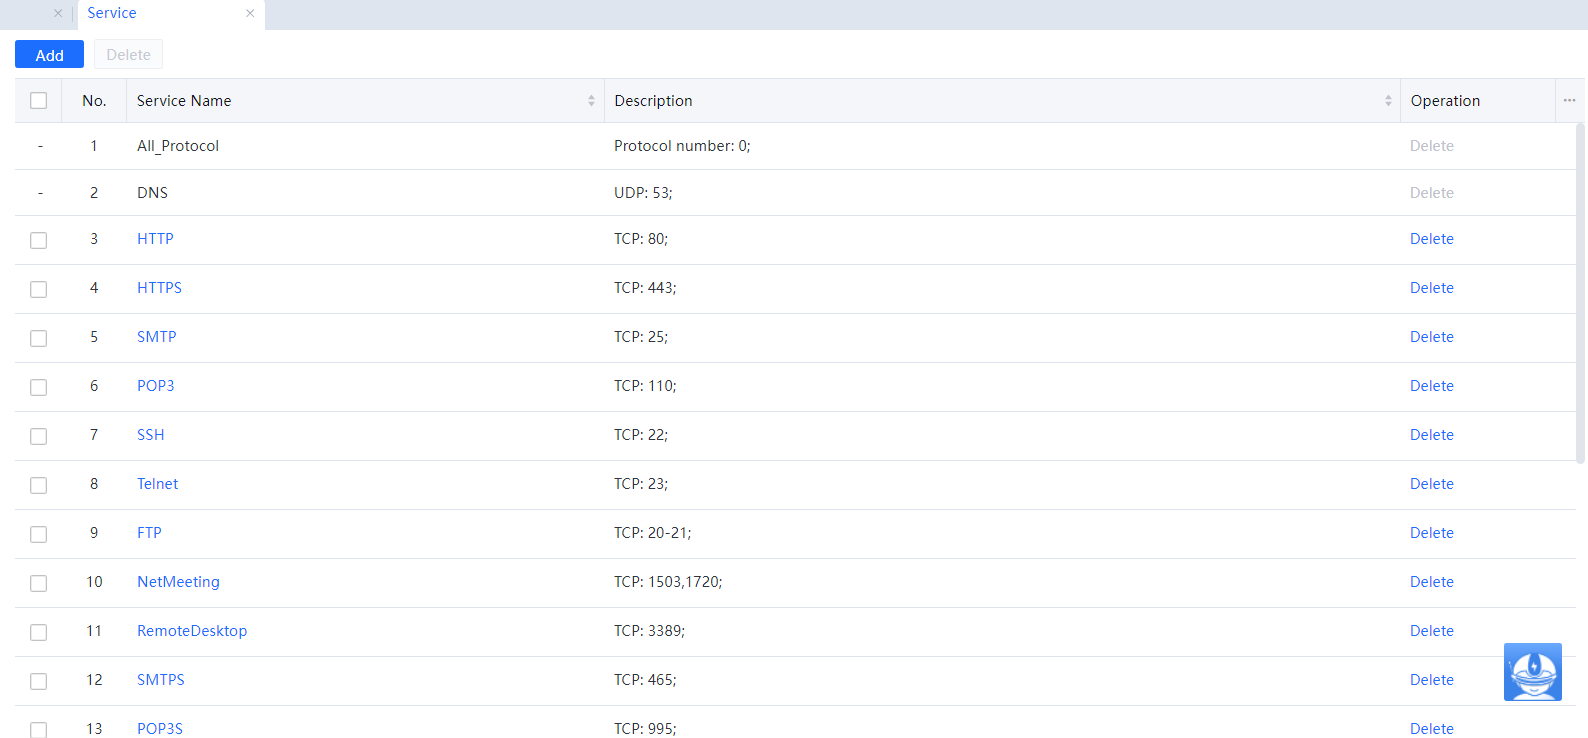The image size is (1588, 738).
Task: Open the column settings ellipsis menu
Action: 1569,101
